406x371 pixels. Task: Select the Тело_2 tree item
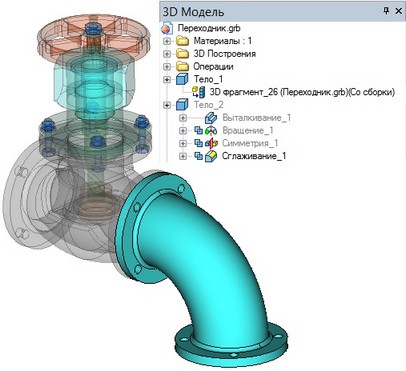click(209, 105)
